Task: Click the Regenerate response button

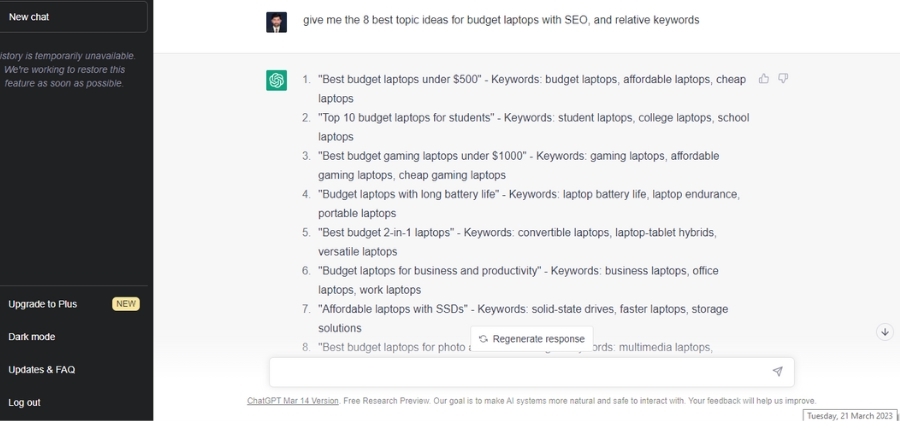Action: coord(532,339)
